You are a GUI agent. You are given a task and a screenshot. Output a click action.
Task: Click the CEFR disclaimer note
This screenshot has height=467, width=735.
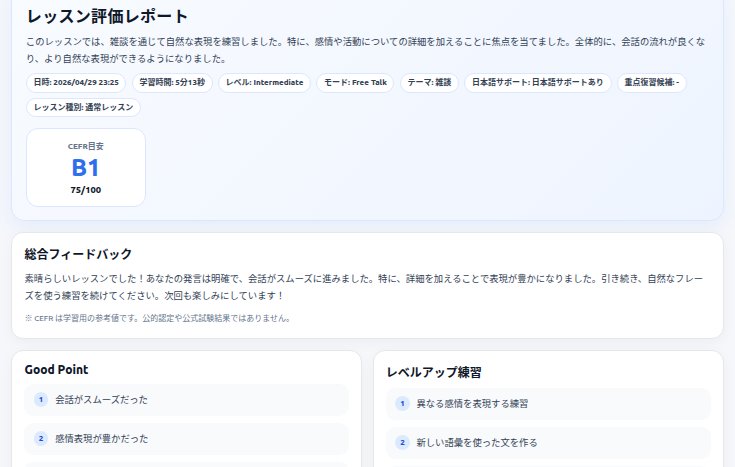click(x=158, y=318)
